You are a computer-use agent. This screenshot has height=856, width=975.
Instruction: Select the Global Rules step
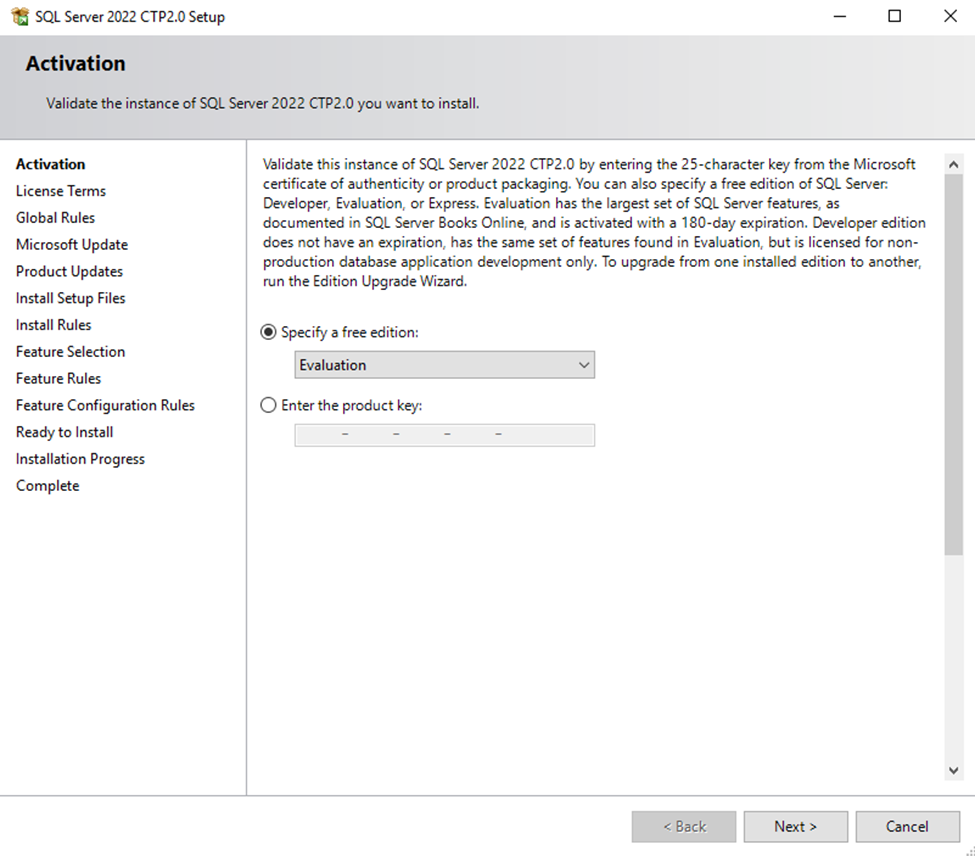coord(55,218)
